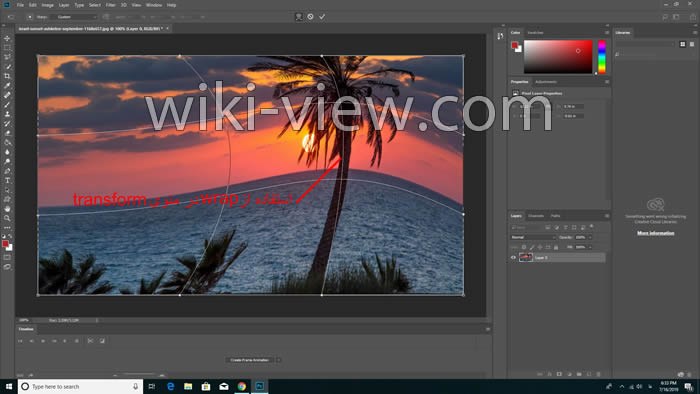Select the Crop tool
The width and height of the screenshot is (700, 394).
coord(7,76)
